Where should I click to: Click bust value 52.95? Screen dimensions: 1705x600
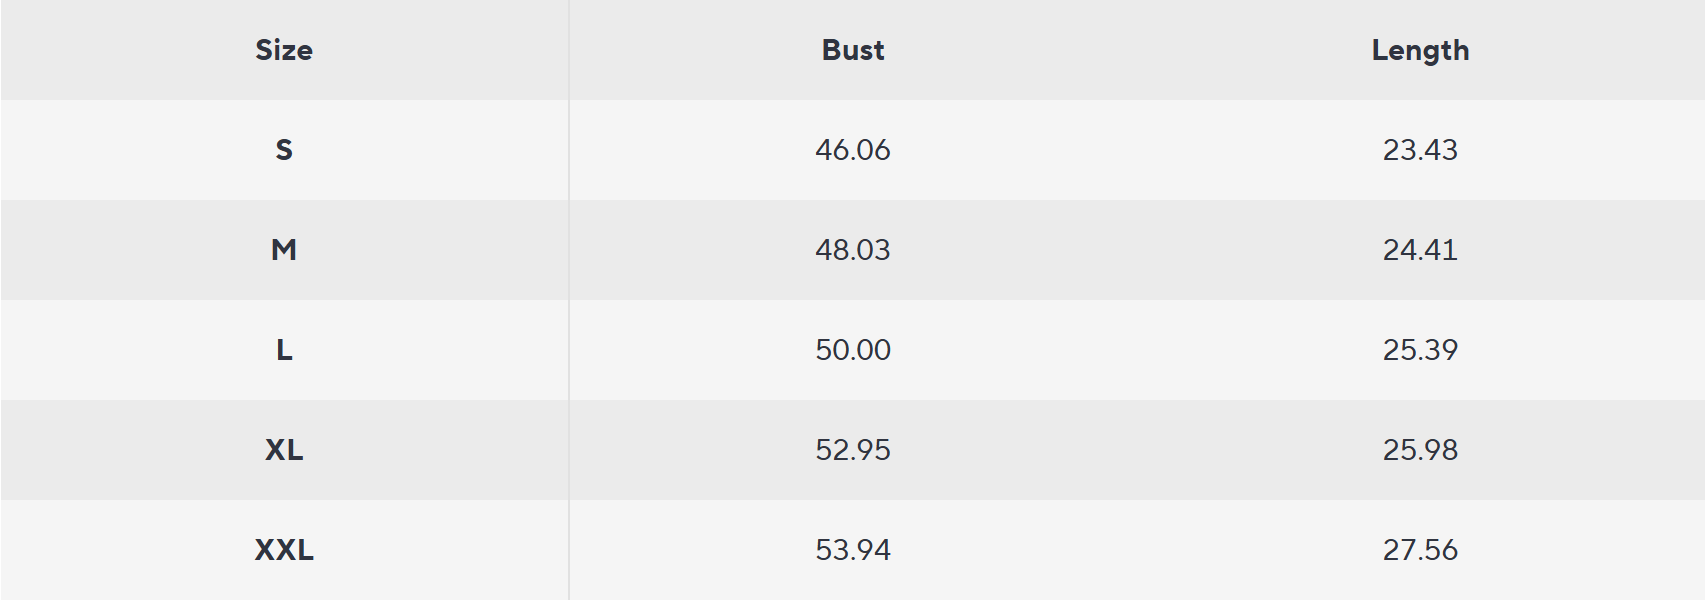pyautogui.click(x=853, y=450)
